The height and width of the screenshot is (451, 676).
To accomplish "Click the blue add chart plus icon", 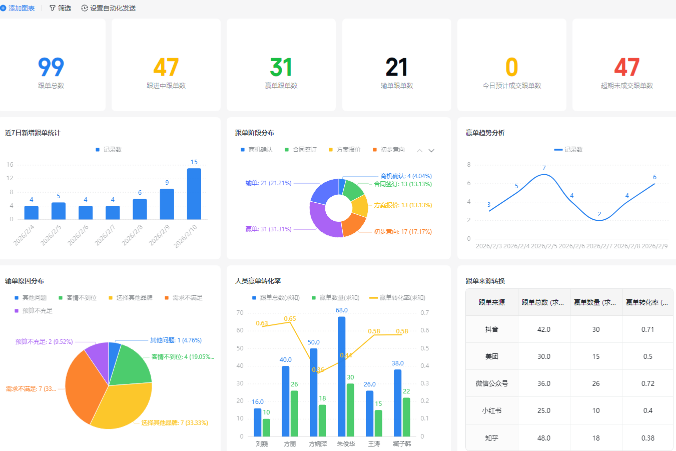I will coord(3,8).
